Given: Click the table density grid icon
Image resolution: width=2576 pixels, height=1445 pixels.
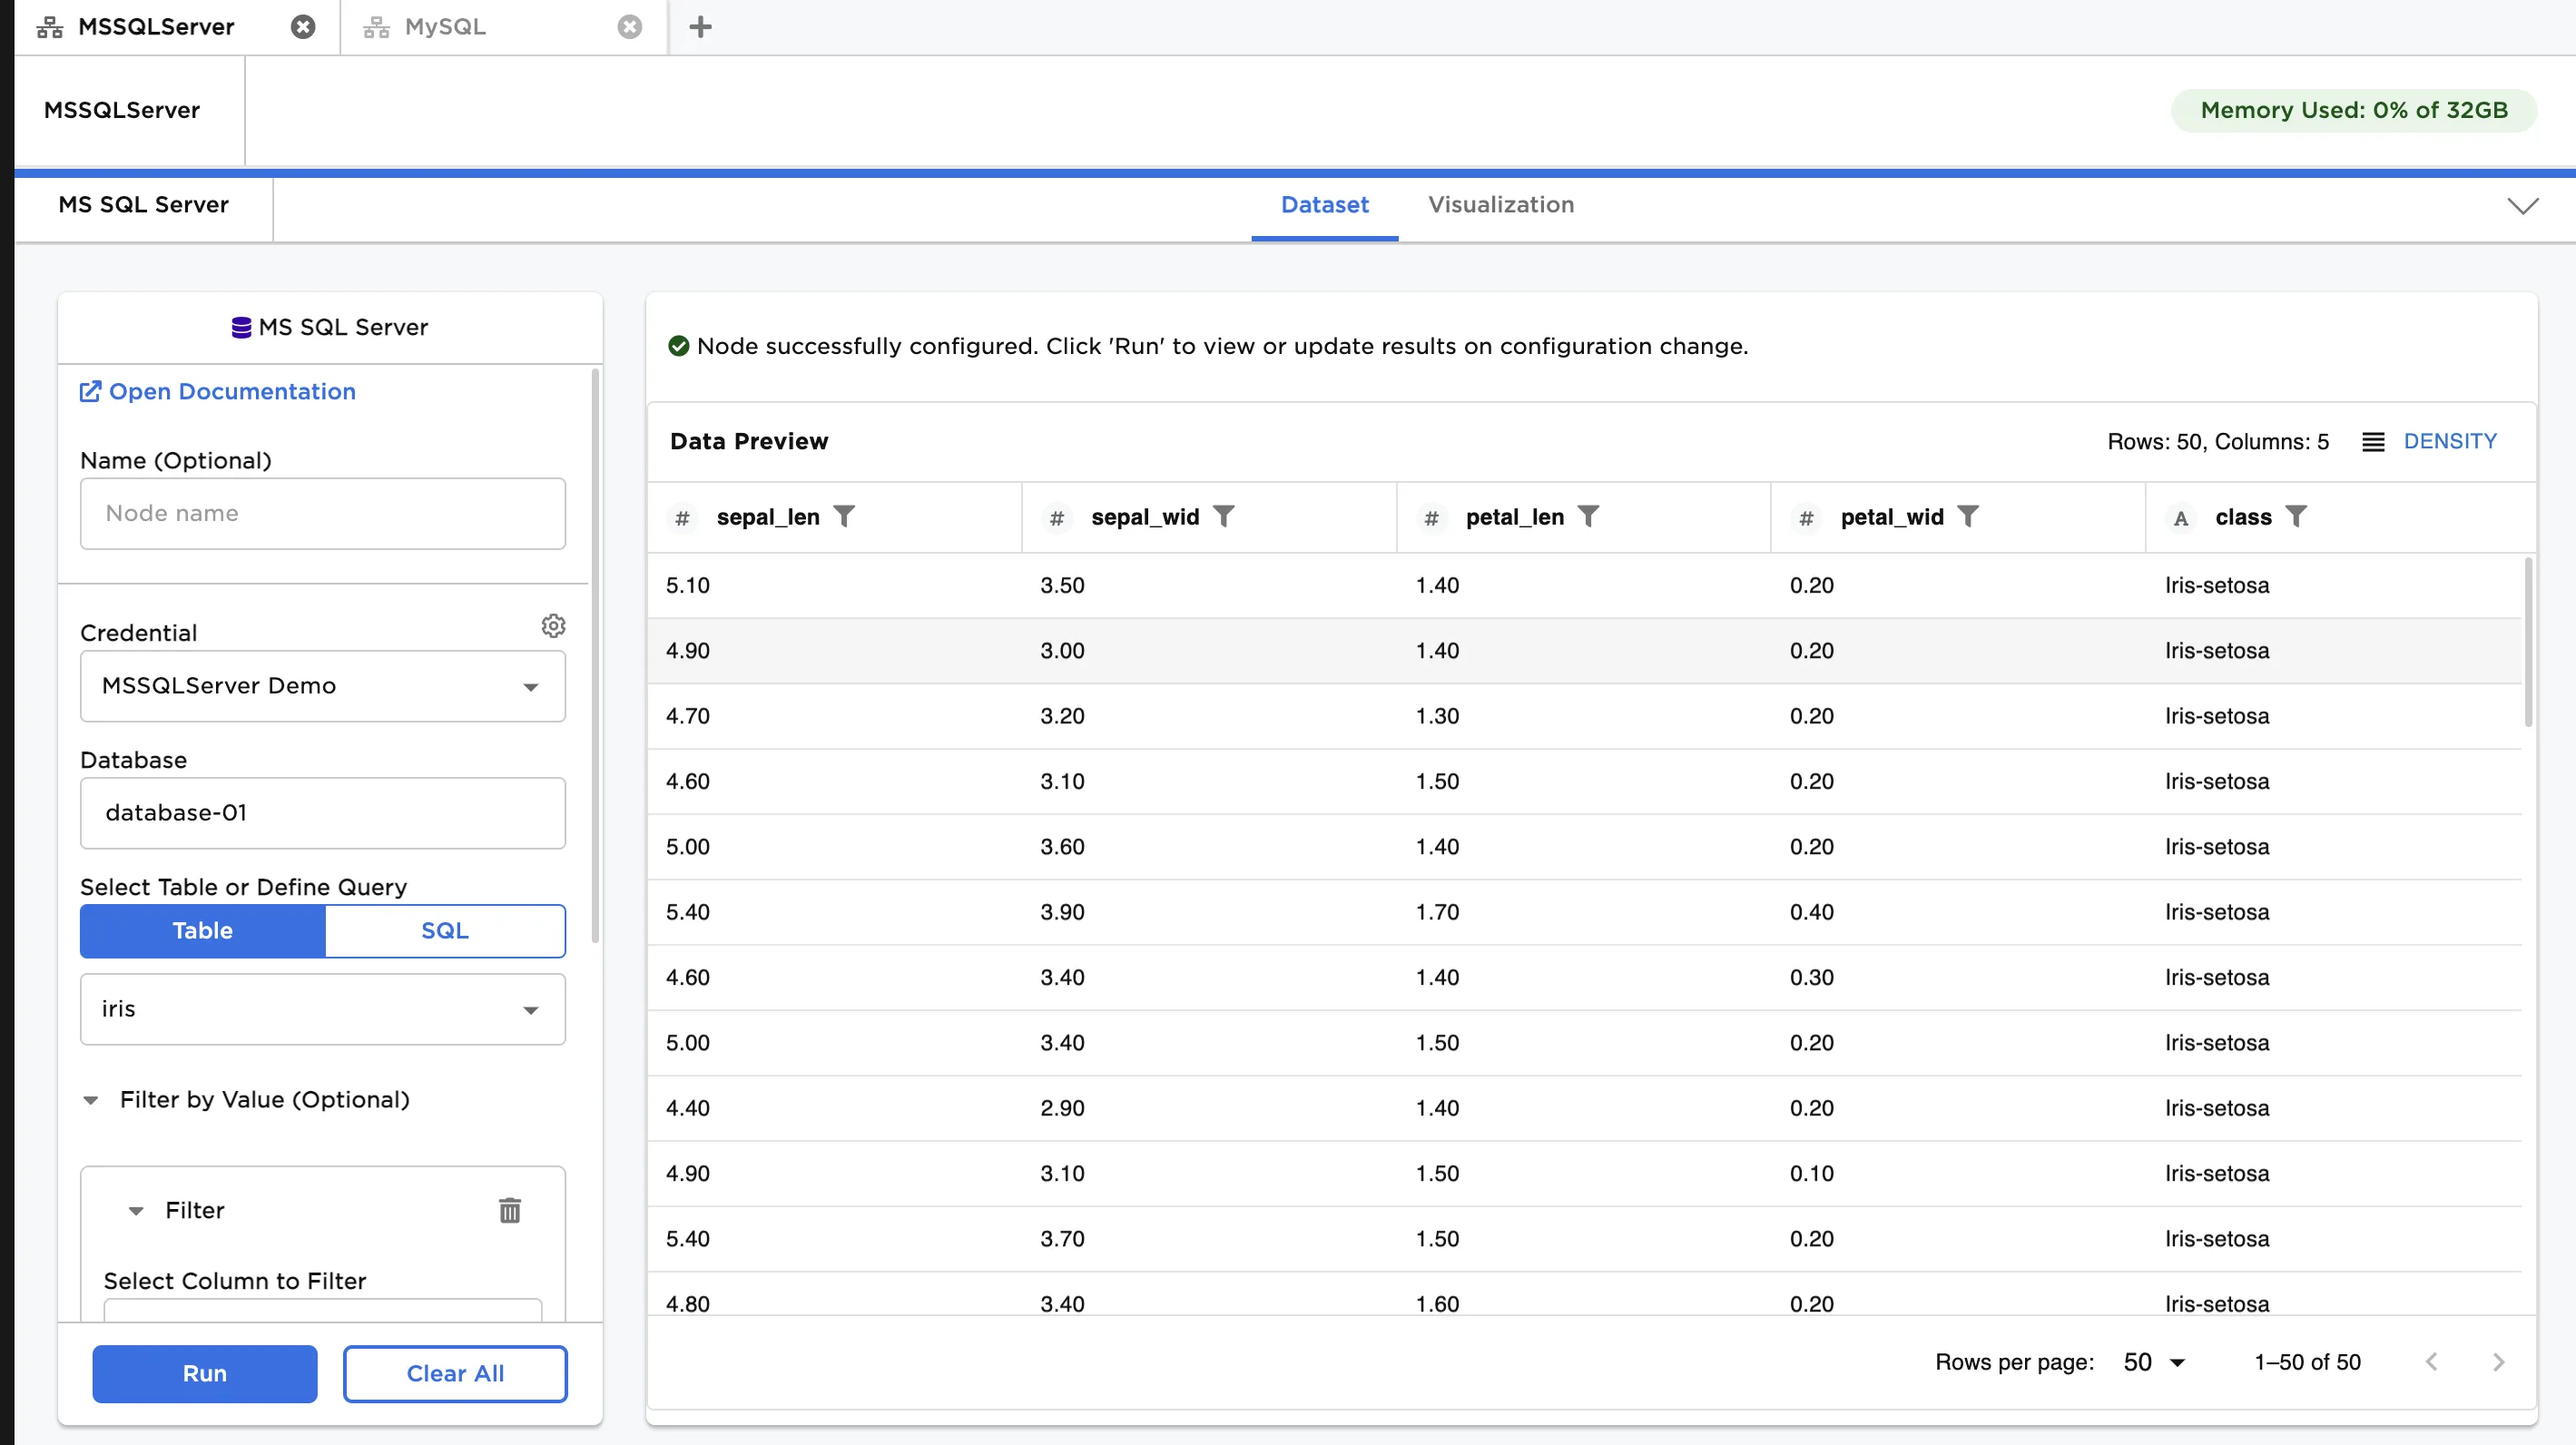Looking at the screenshot, I should click(2374, 441).
